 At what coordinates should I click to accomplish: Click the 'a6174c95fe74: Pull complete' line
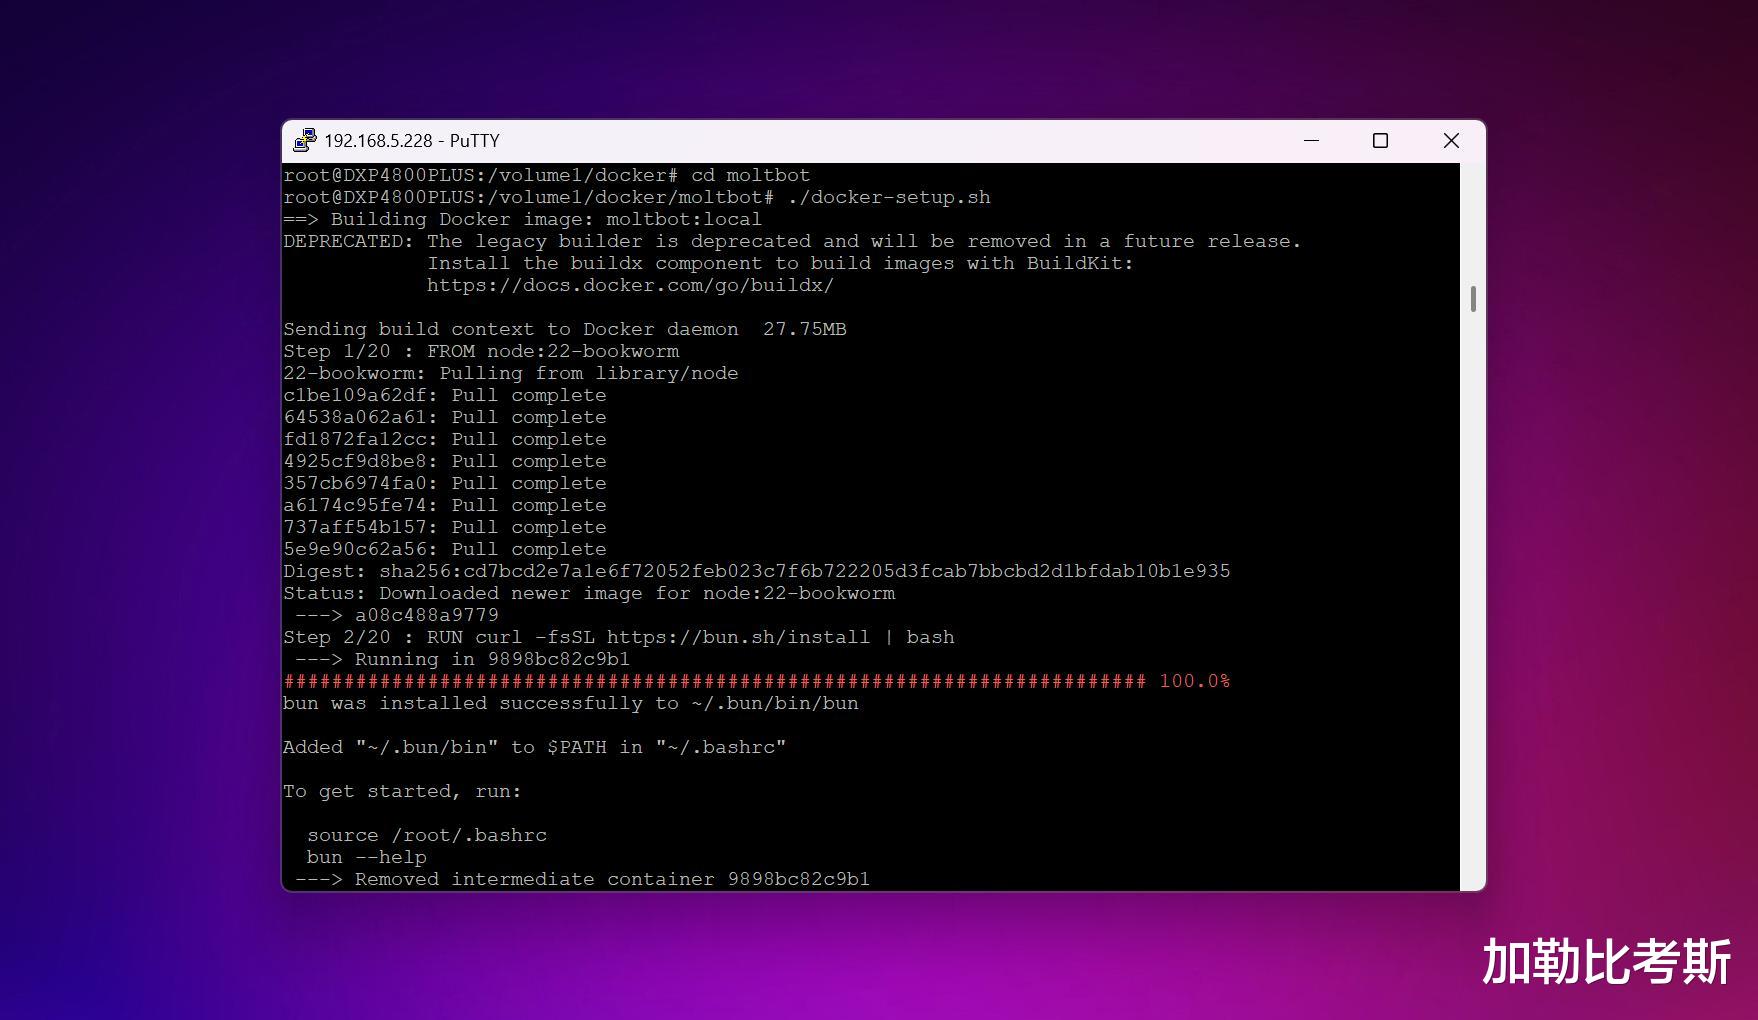point(445,505)
